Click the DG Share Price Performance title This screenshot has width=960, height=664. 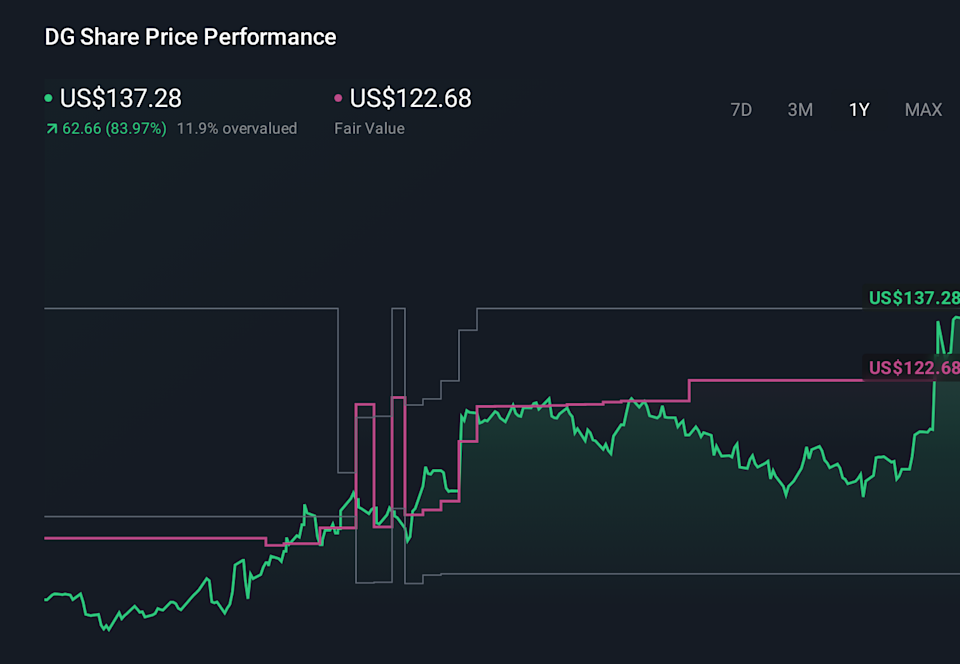[190, 37]
